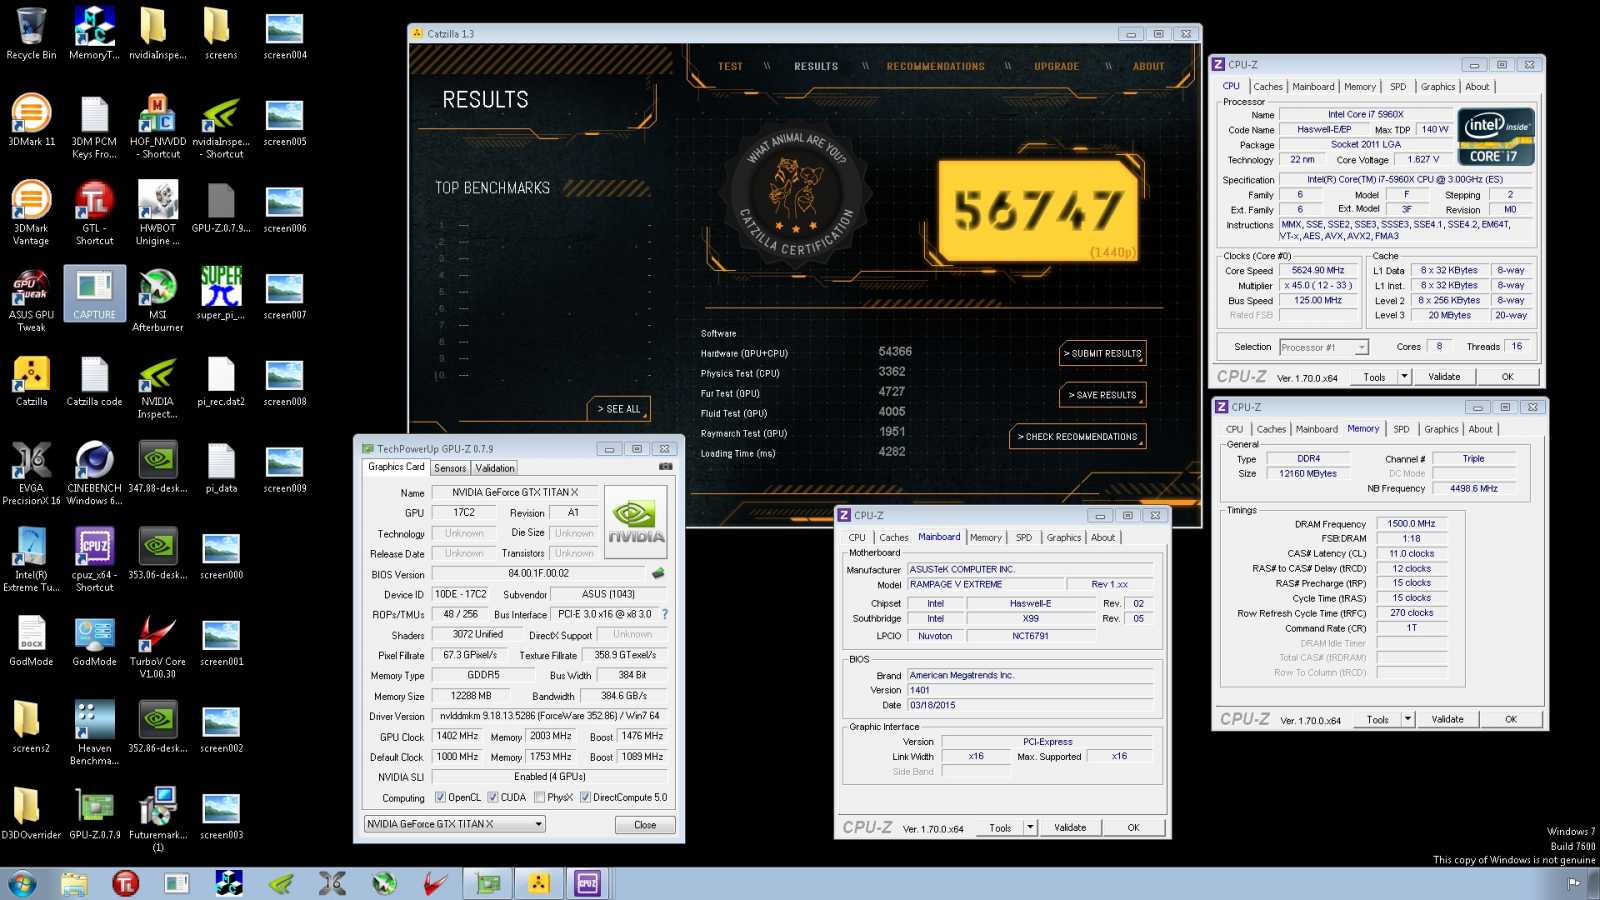Click Validate in top CPU-Z window
This screenshot has height=900, width=1600.
click(1444, 377)
